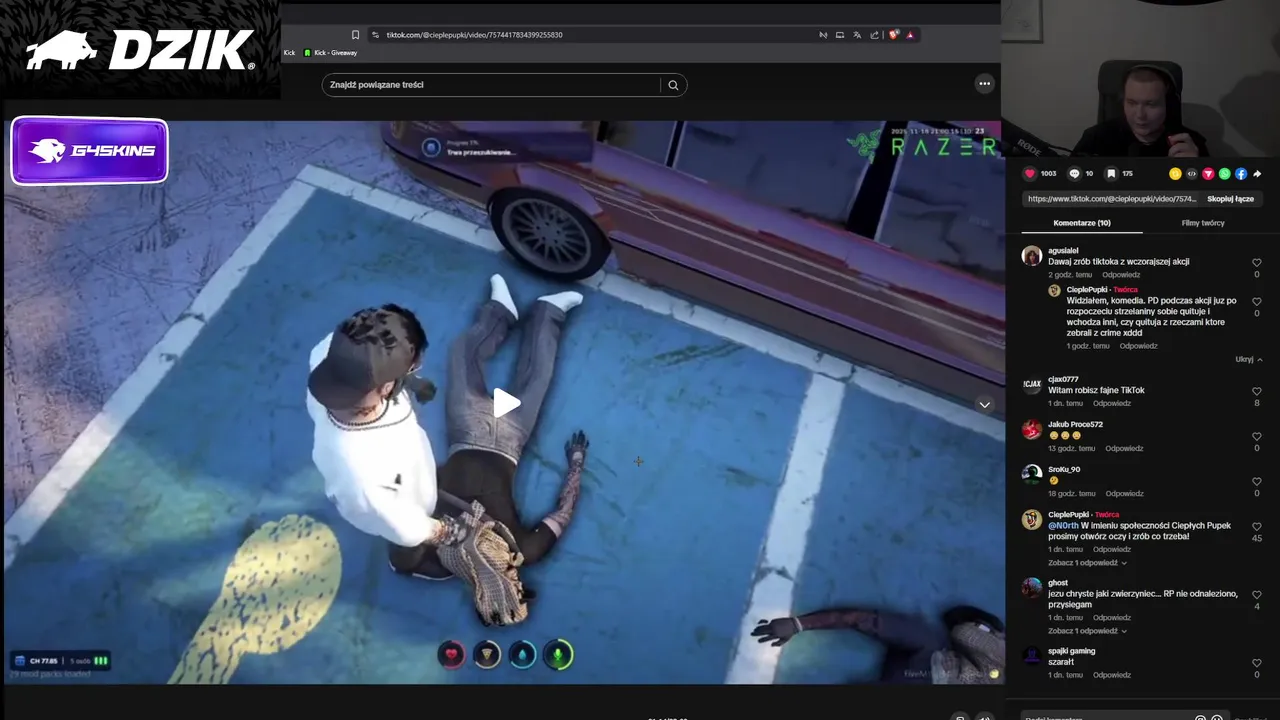Bookmark the video with 175 saves
1280x720 pixels.
tap(1111, 174)
